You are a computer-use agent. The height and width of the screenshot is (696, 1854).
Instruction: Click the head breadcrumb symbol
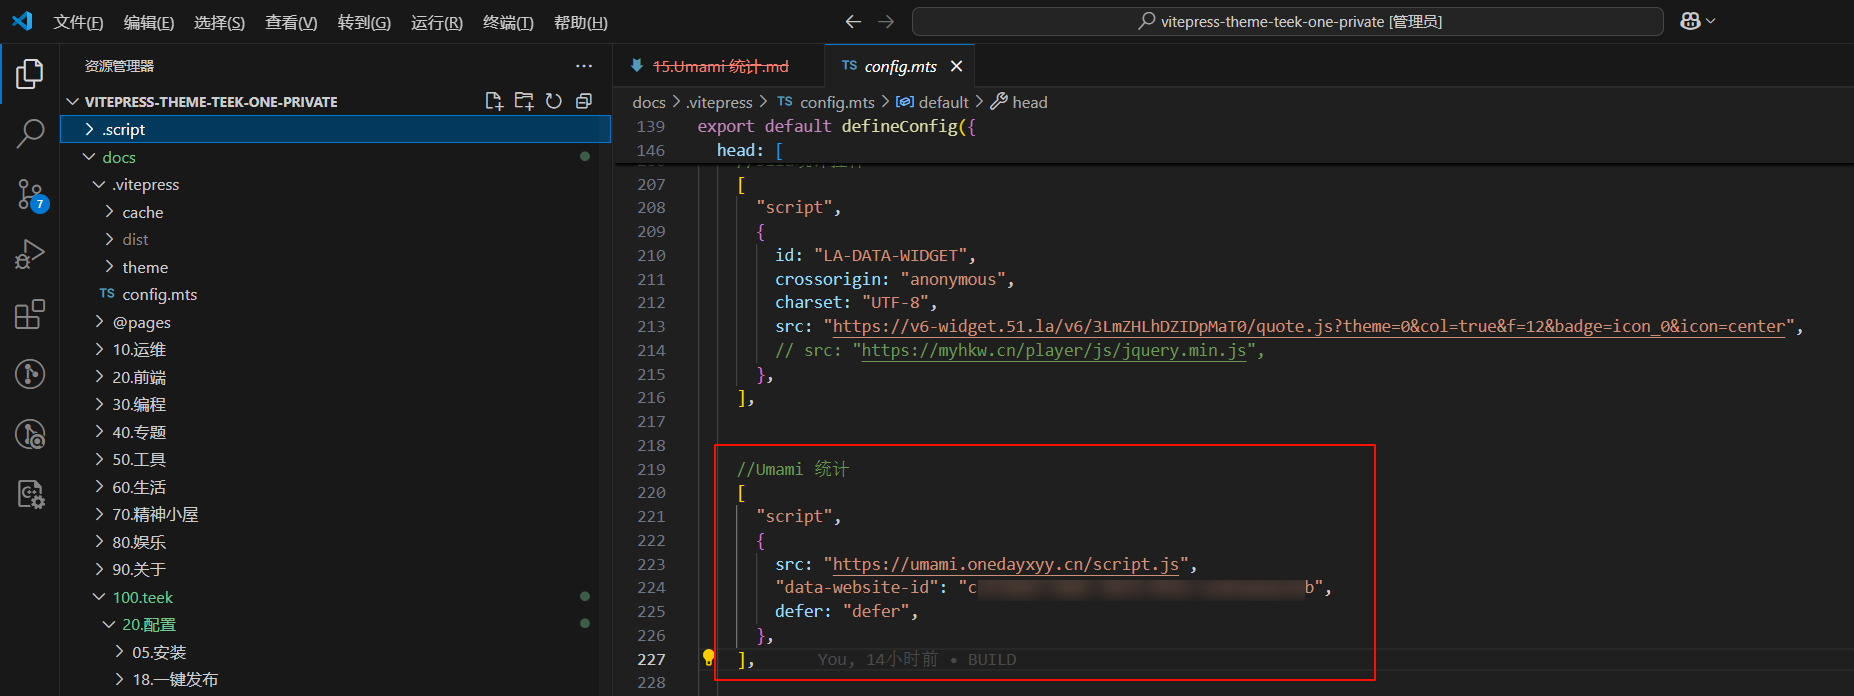click(x=1019, y=102)
